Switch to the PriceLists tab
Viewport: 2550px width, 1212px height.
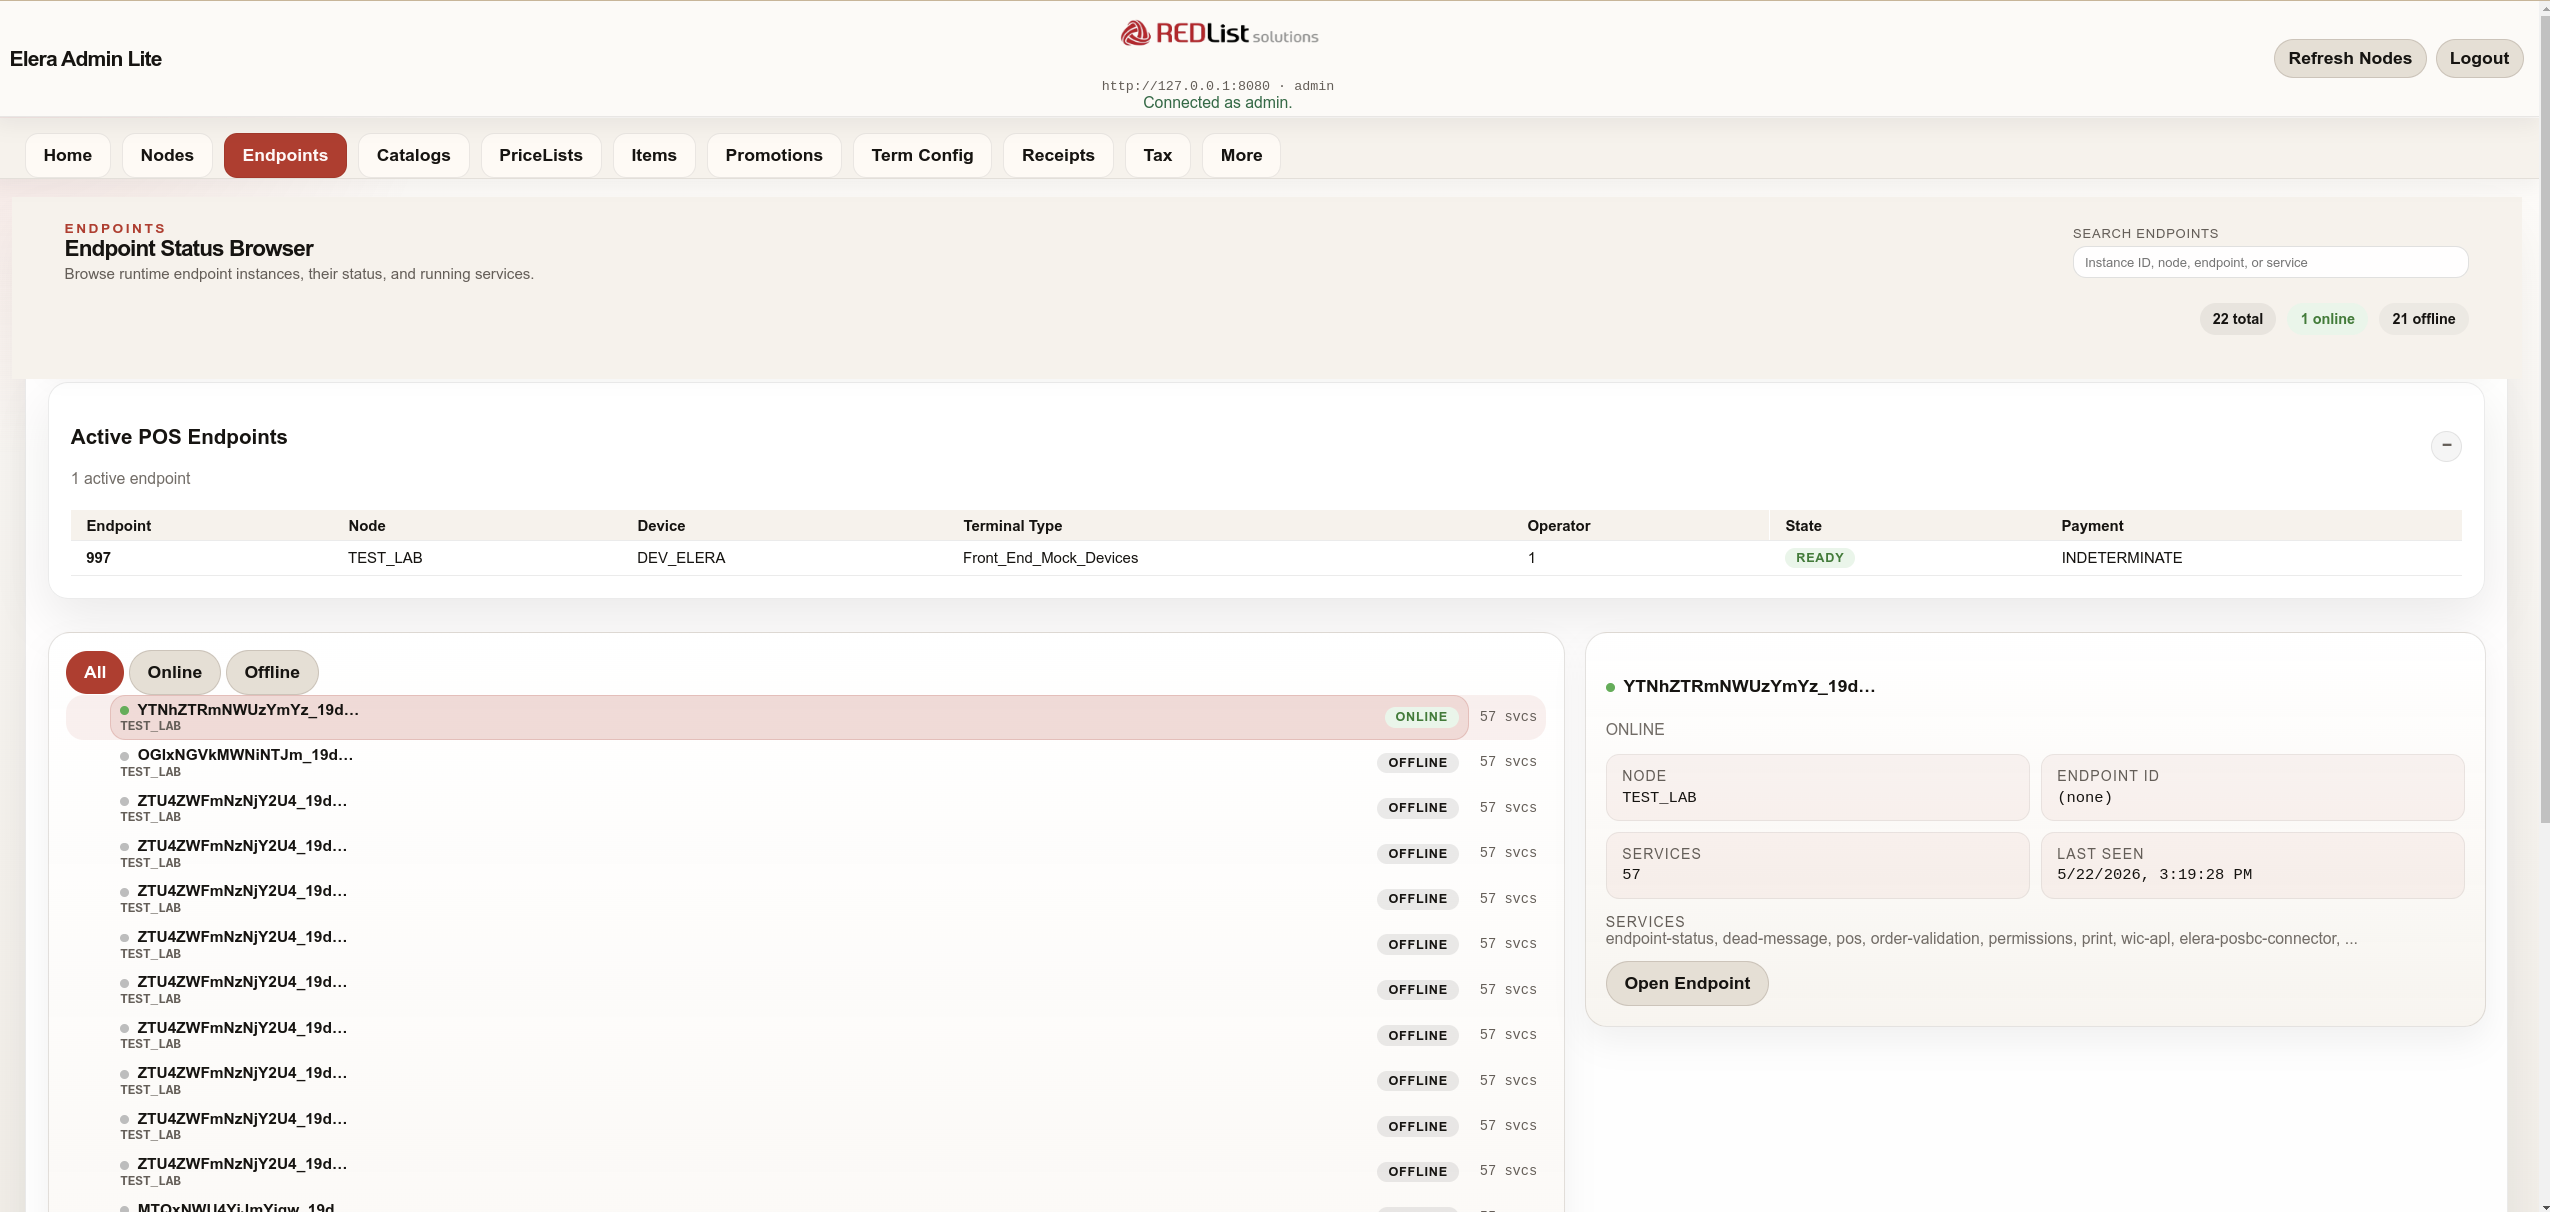click(541, 155)
